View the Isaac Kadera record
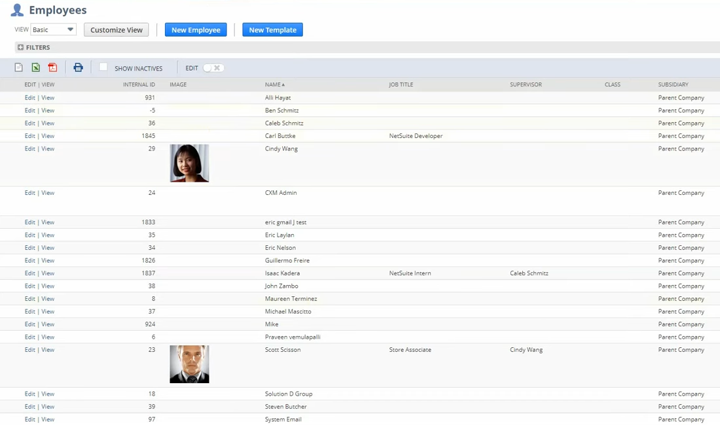Image resolution: width=720 pixels, height=425 pixels. pos(48,273)
